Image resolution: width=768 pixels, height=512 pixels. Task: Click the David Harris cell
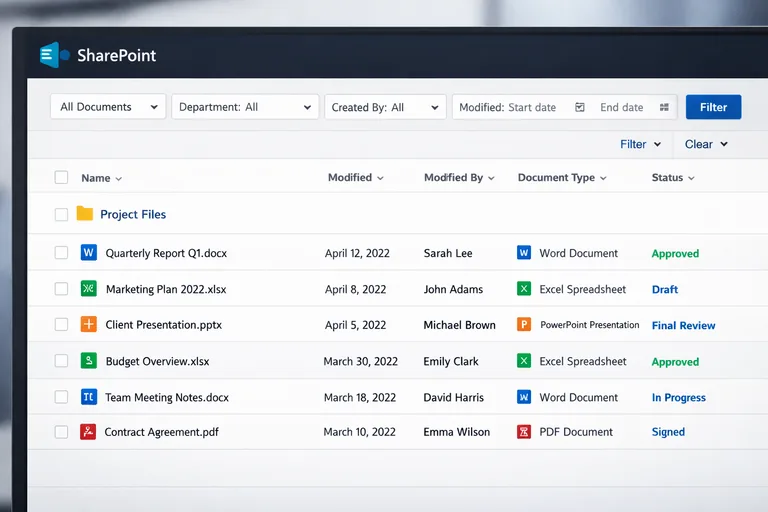[454, 397]
